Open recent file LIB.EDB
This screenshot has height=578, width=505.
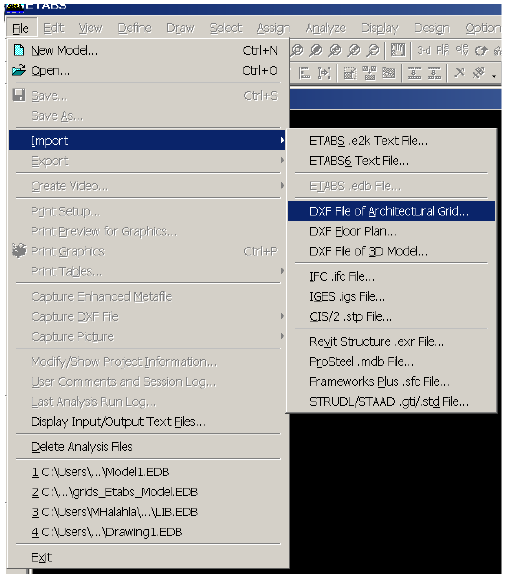pyautogui.click(x=147, y=512)
